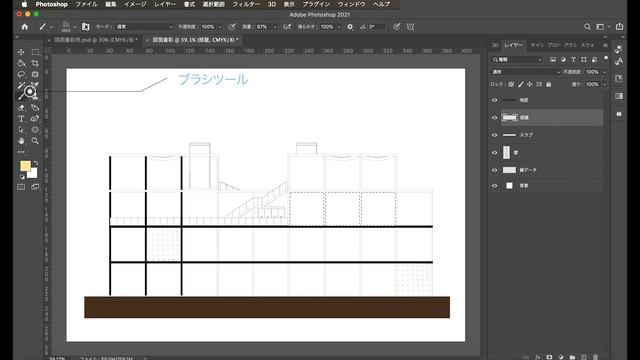This screenshot has width=640, height=360.
Task: Select the Crop tool
Action: click(x=36, y=63)
